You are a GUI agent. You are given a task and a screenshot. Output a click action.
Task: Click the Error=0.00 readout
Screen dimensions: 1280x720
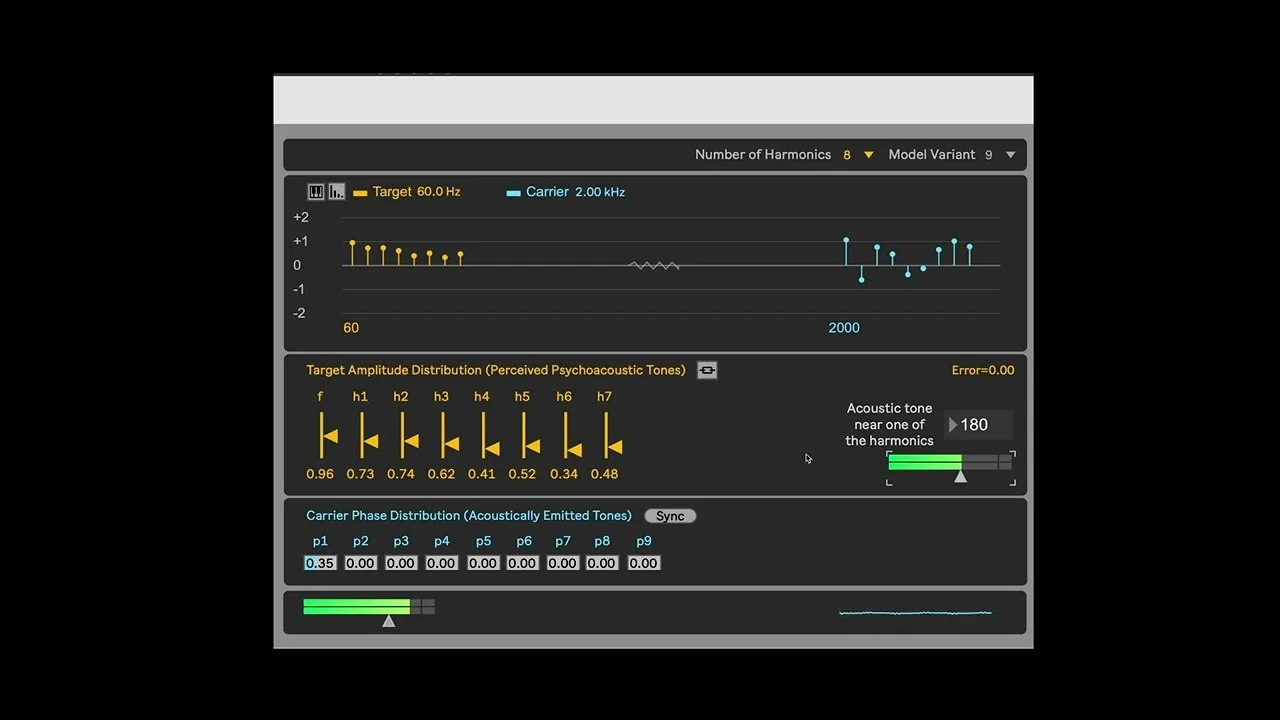(x=983, y=370)
